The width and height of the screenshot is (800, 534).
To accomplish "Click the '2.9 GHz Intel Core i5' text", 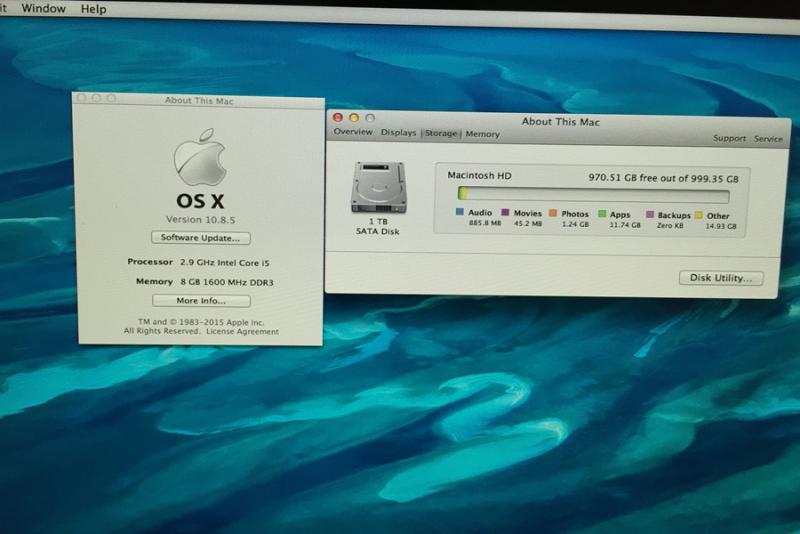I will (x=224, y=263).
